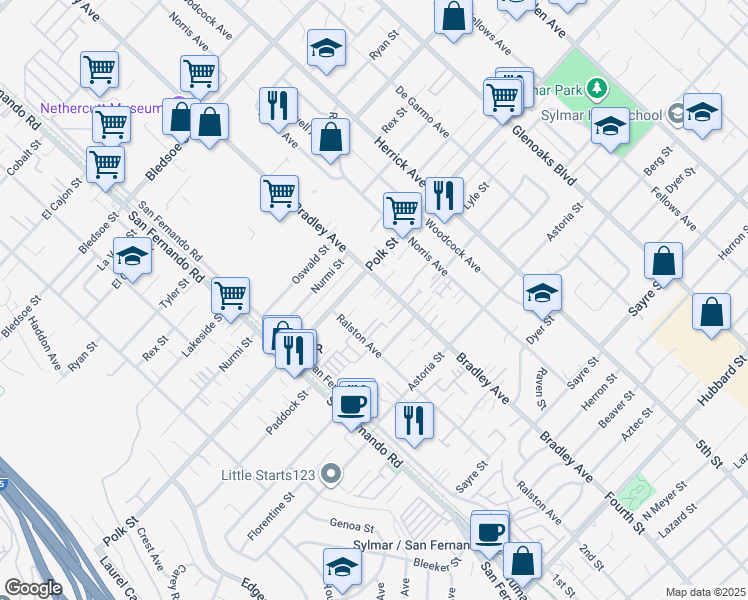Click the Glenoaks Blvd street label
The height and width of the screenshot is (600, 748).
tap(544, 155)
